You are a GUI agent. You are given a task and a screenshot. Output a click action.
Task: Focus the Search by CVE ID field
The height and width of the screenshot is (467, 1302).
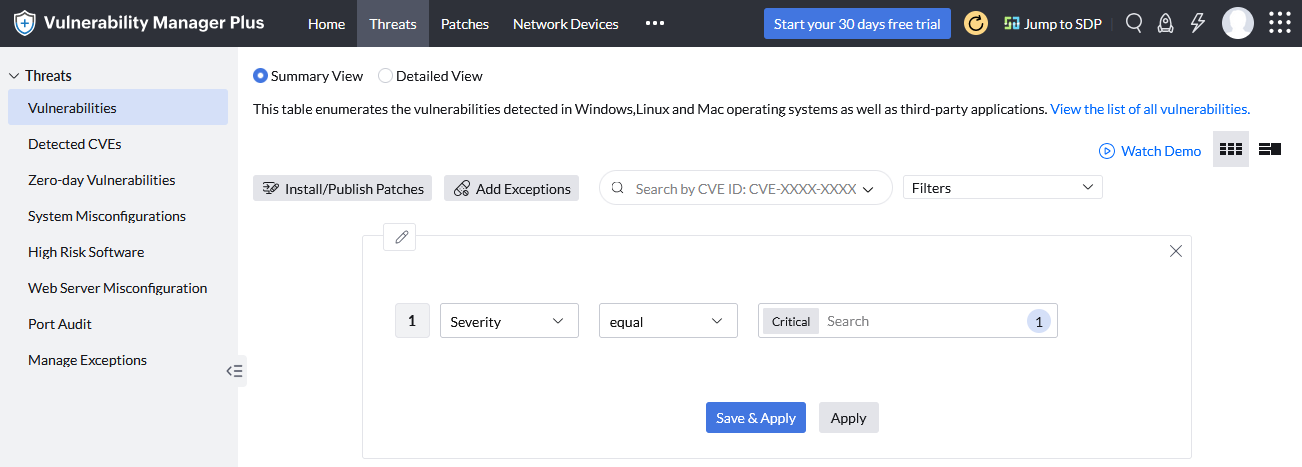pos(746,187)
